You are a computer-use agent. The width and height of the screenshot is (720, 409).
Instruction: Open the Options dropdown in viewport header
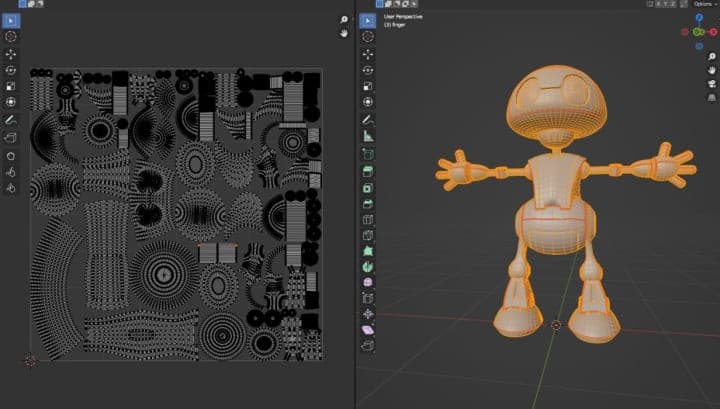pyautogui.click(x=703, y=4)
